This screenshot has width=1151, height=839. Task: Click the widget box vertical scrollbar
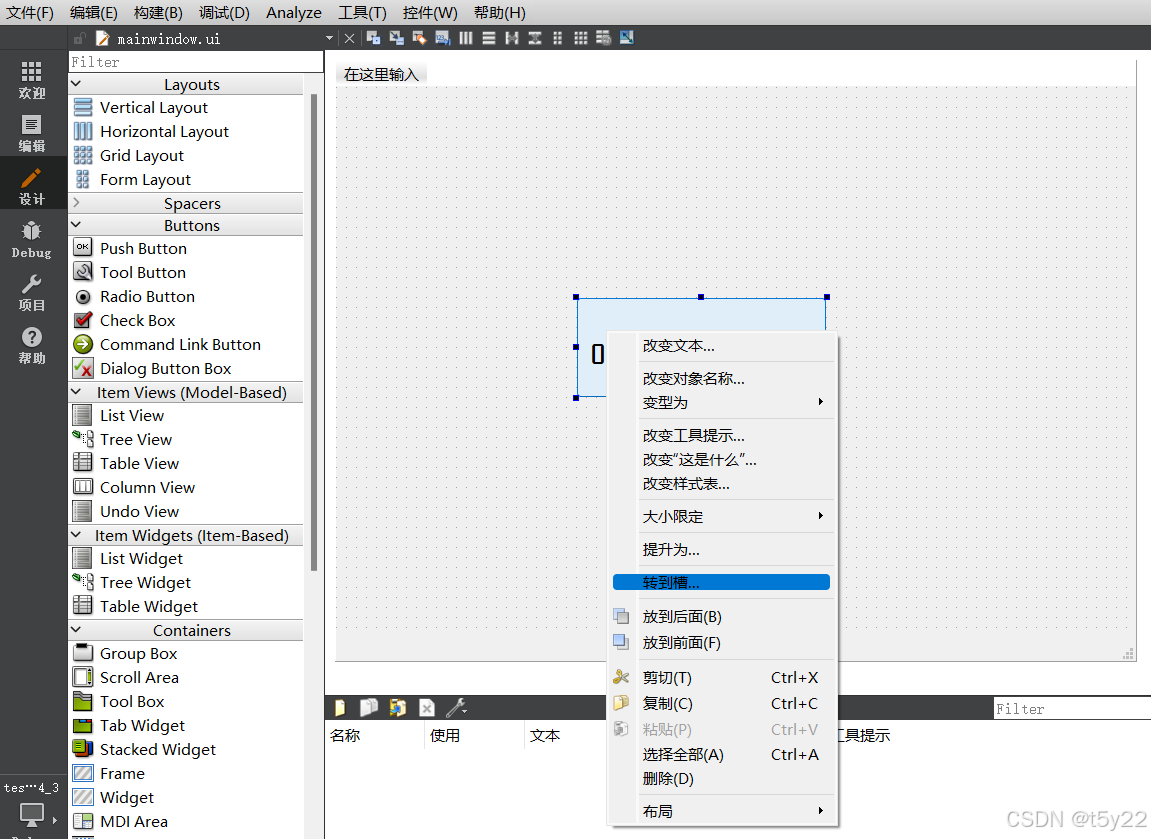click(314, 332)
